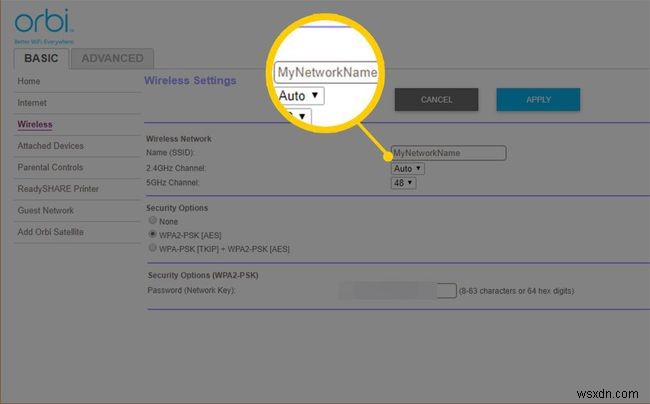Click the Security Options (WPA2-PSK) label
Image resolution: width=650 pixels, height=404 pixels.
tap(203, 276)
